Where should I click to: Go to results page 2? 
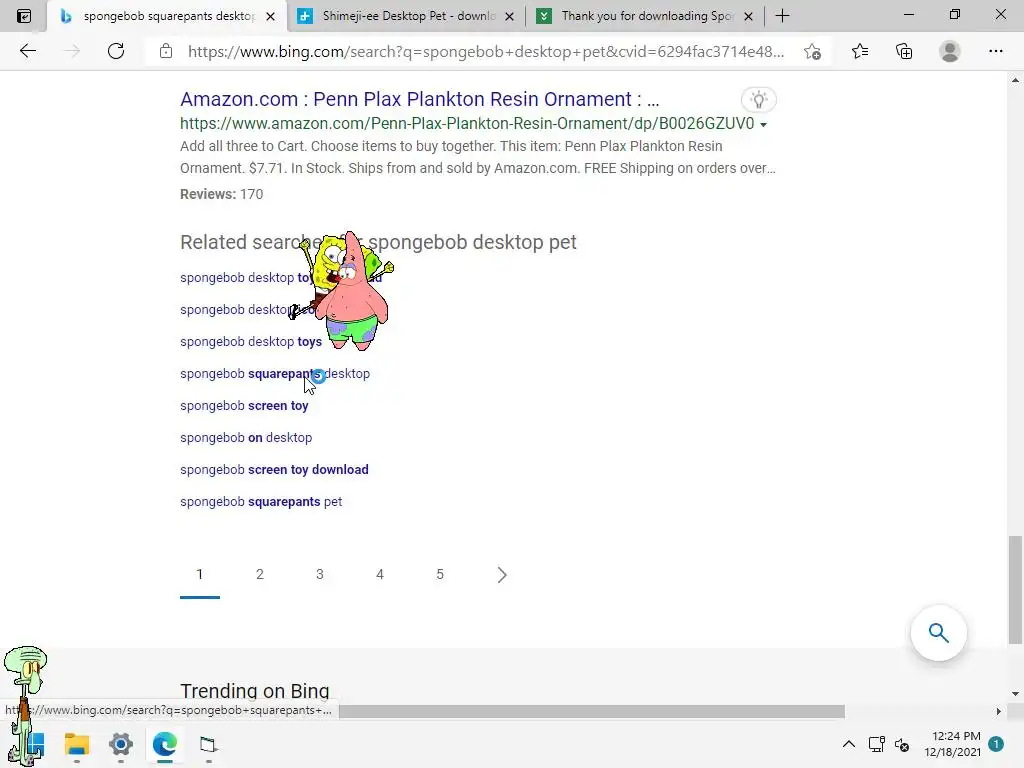tap(260, 574)
